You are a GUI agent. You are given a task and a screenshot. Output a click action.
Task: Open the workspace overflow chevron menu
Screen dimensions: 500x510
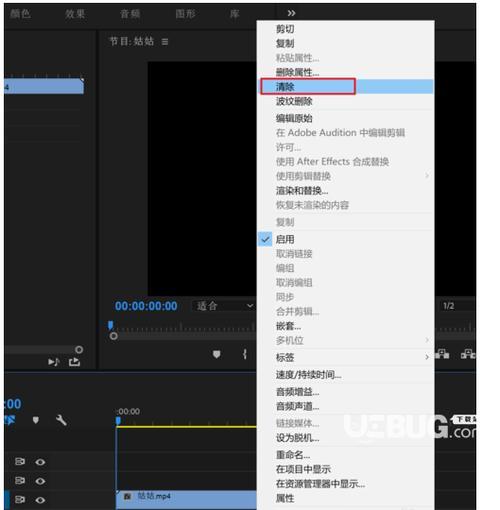click(291, 13)
